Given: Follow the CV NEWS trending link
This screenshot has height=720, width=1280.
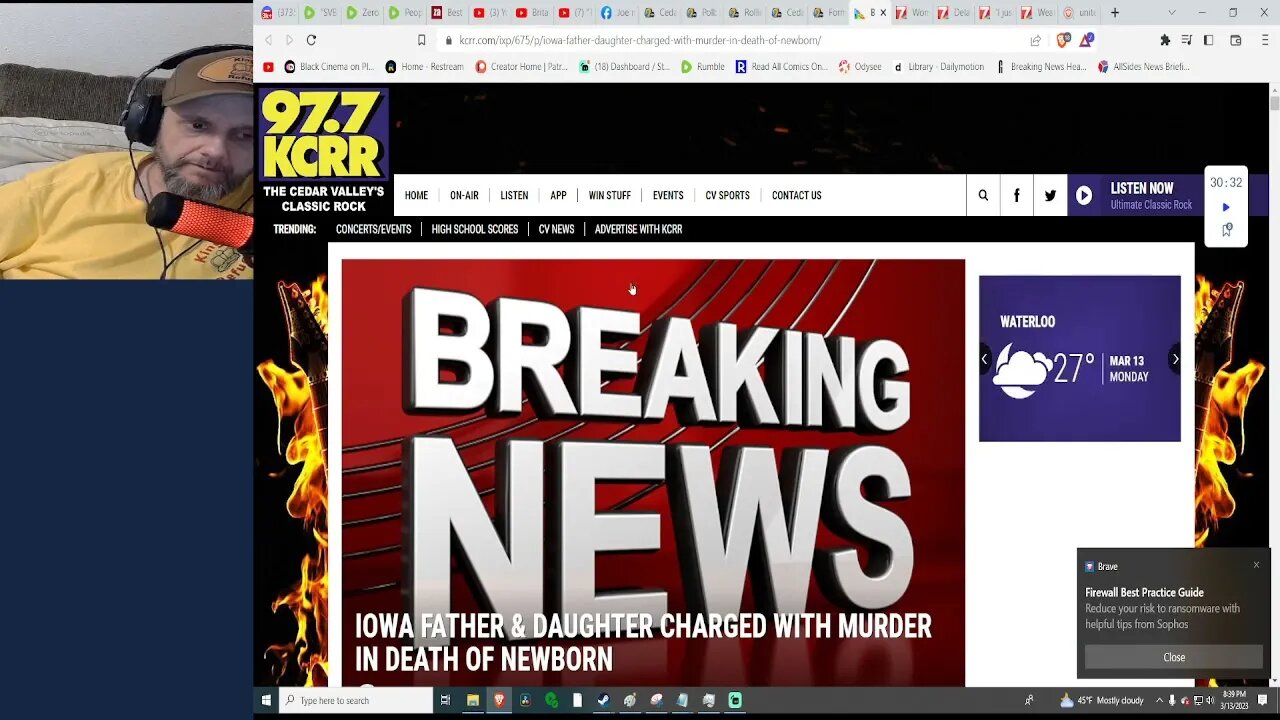Looking at the screenshot, I should tap(556, 229).
